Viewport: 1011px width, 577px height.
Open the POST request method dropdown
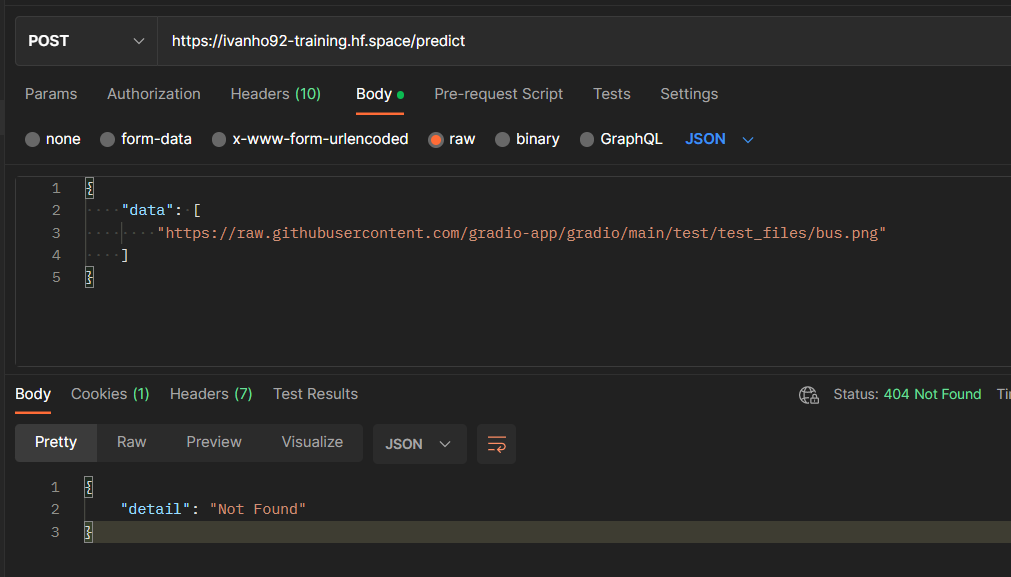point(85,40)
